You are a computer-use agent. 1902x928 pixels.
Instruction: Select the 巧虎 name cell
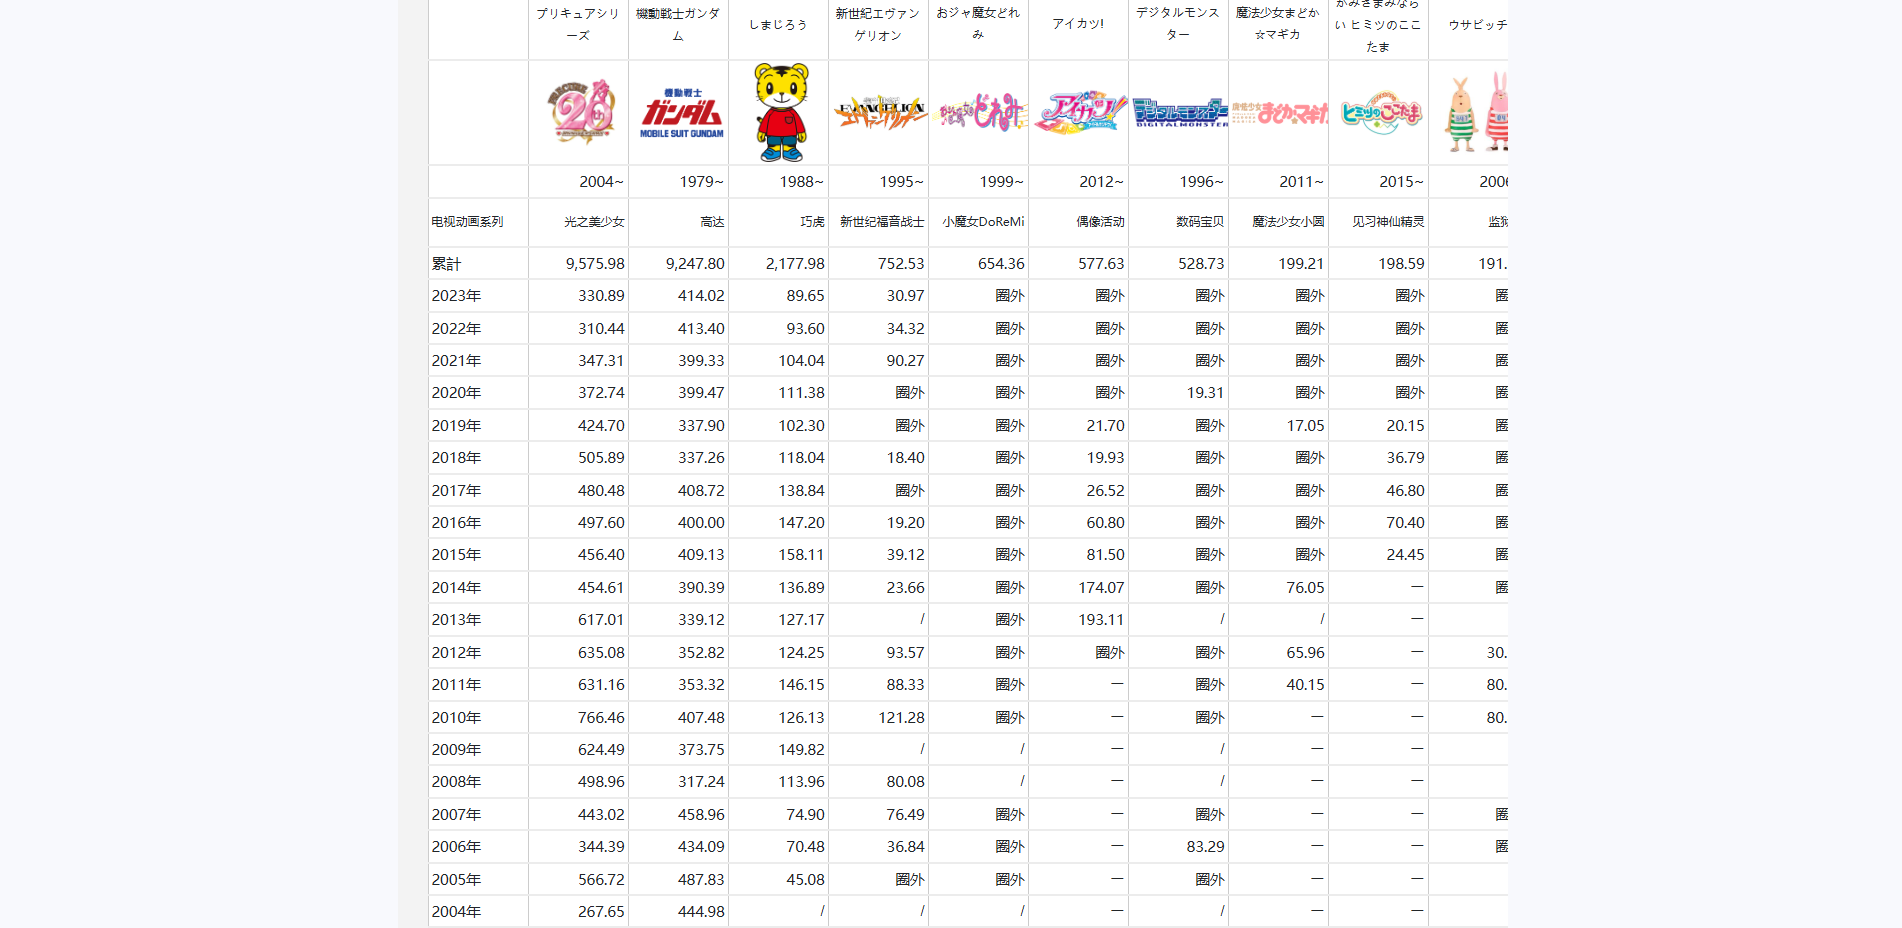tap(812, 221)
